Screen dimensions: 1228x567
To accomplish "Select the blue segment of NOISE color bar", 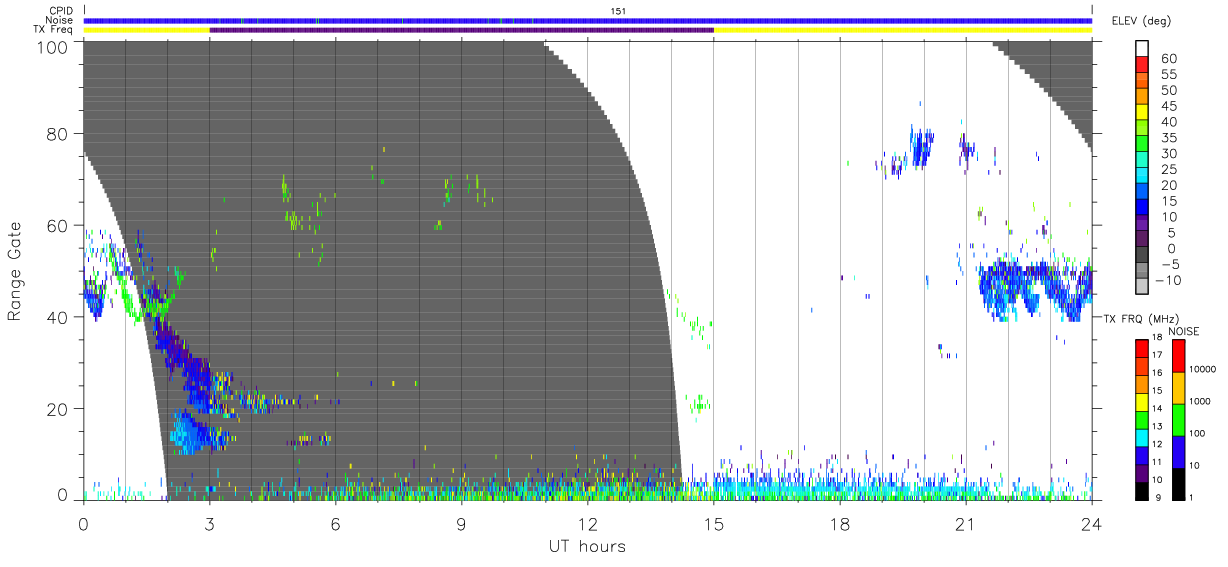I will click(1179, 452).
